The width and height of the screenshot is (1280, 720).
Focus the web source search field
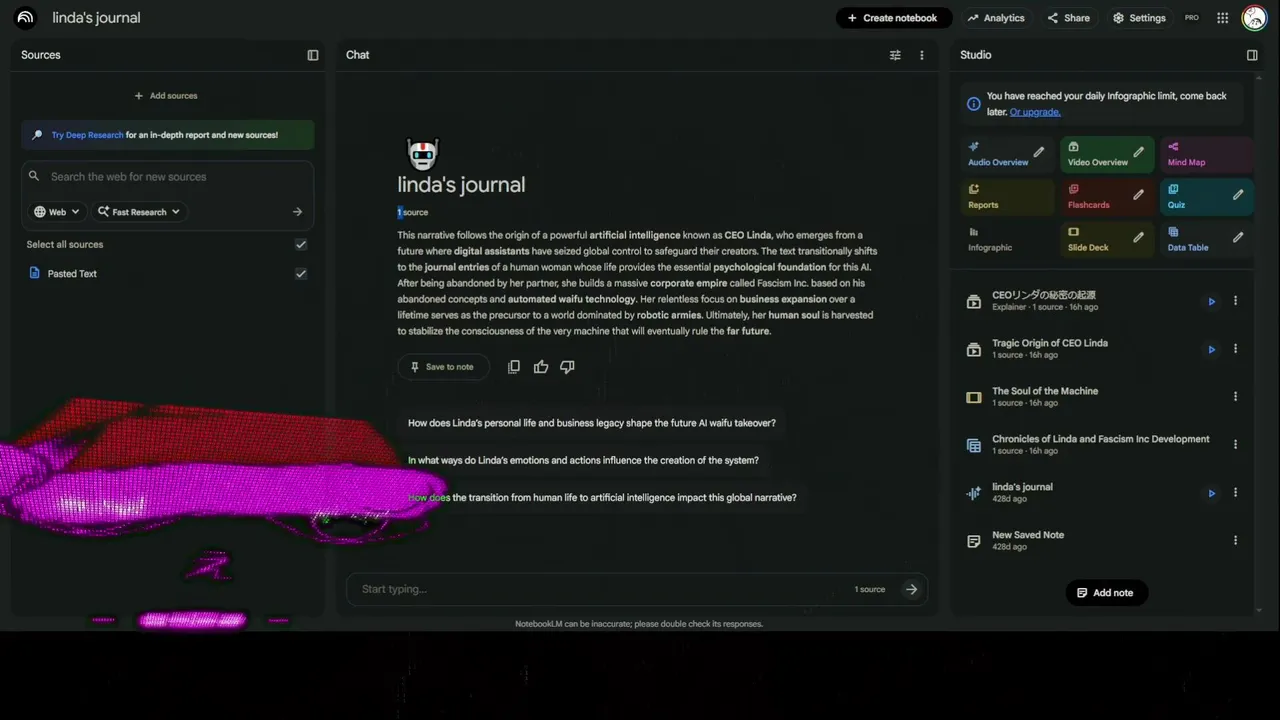[x=168, y=177]
